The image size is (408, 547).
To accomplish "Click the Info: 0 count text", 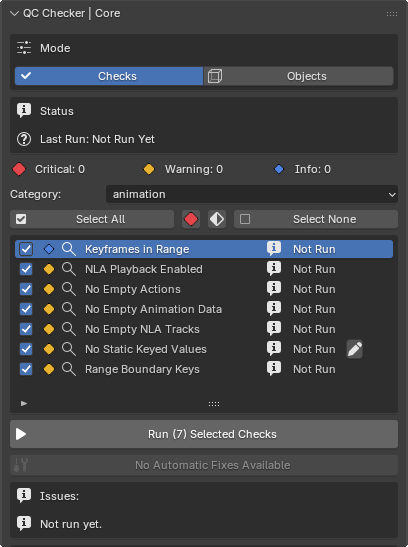I will [313, 169].
